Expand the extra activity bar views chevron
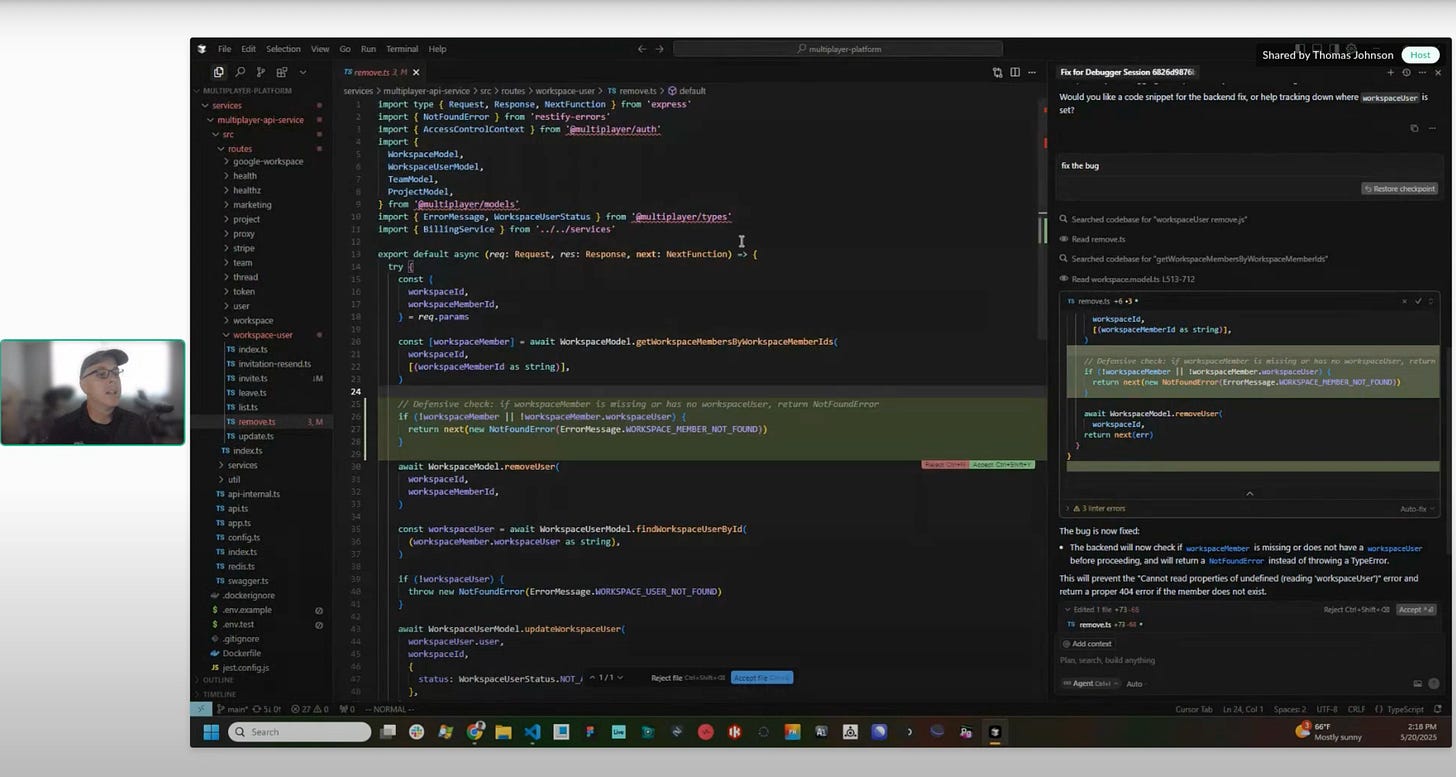 [303, 72]
